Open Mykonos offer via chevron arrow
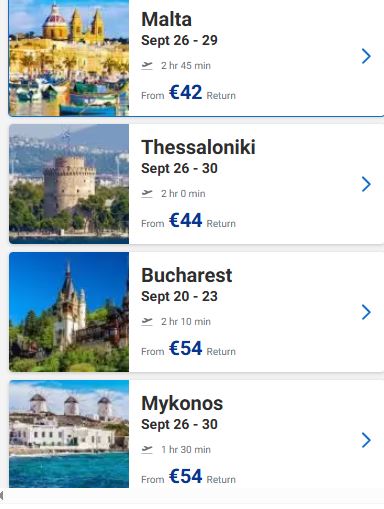This screenshot has width=384, height=509. (366, 440)
